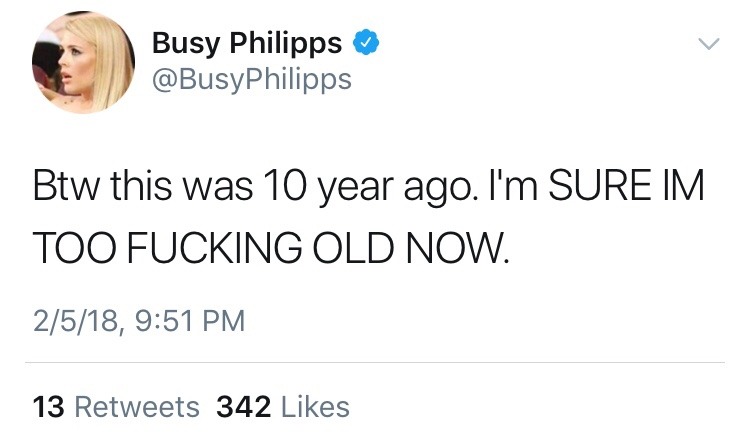
Task: Click the tweet line ending OLD NOW
Action: [271, 247]
